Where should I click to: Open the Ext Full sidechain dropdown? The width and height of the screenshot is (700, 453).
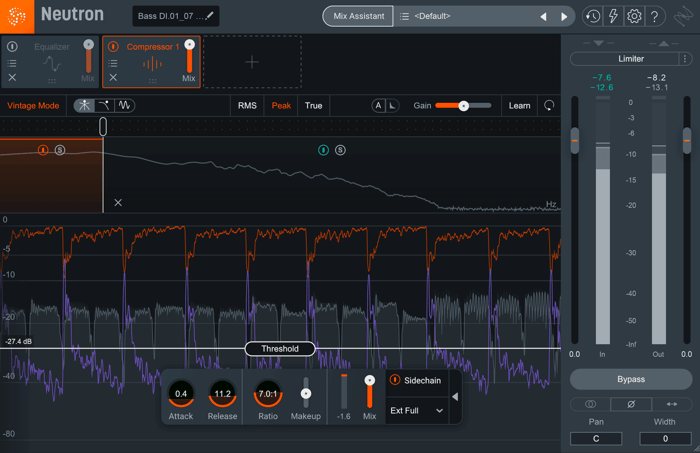pos(417,411)
